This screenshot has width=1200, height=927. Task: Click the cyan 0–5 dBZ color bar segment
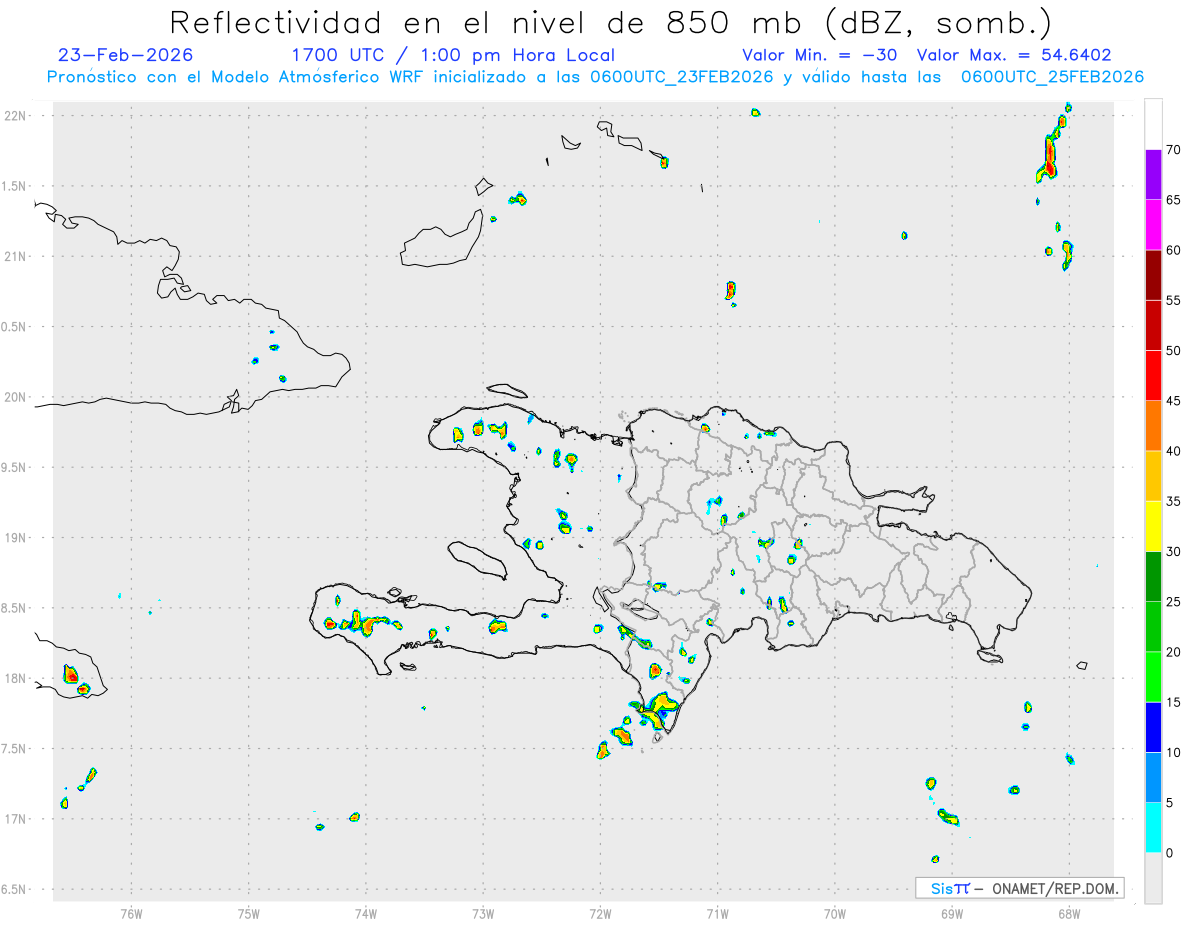click(x=1153, y=828)
